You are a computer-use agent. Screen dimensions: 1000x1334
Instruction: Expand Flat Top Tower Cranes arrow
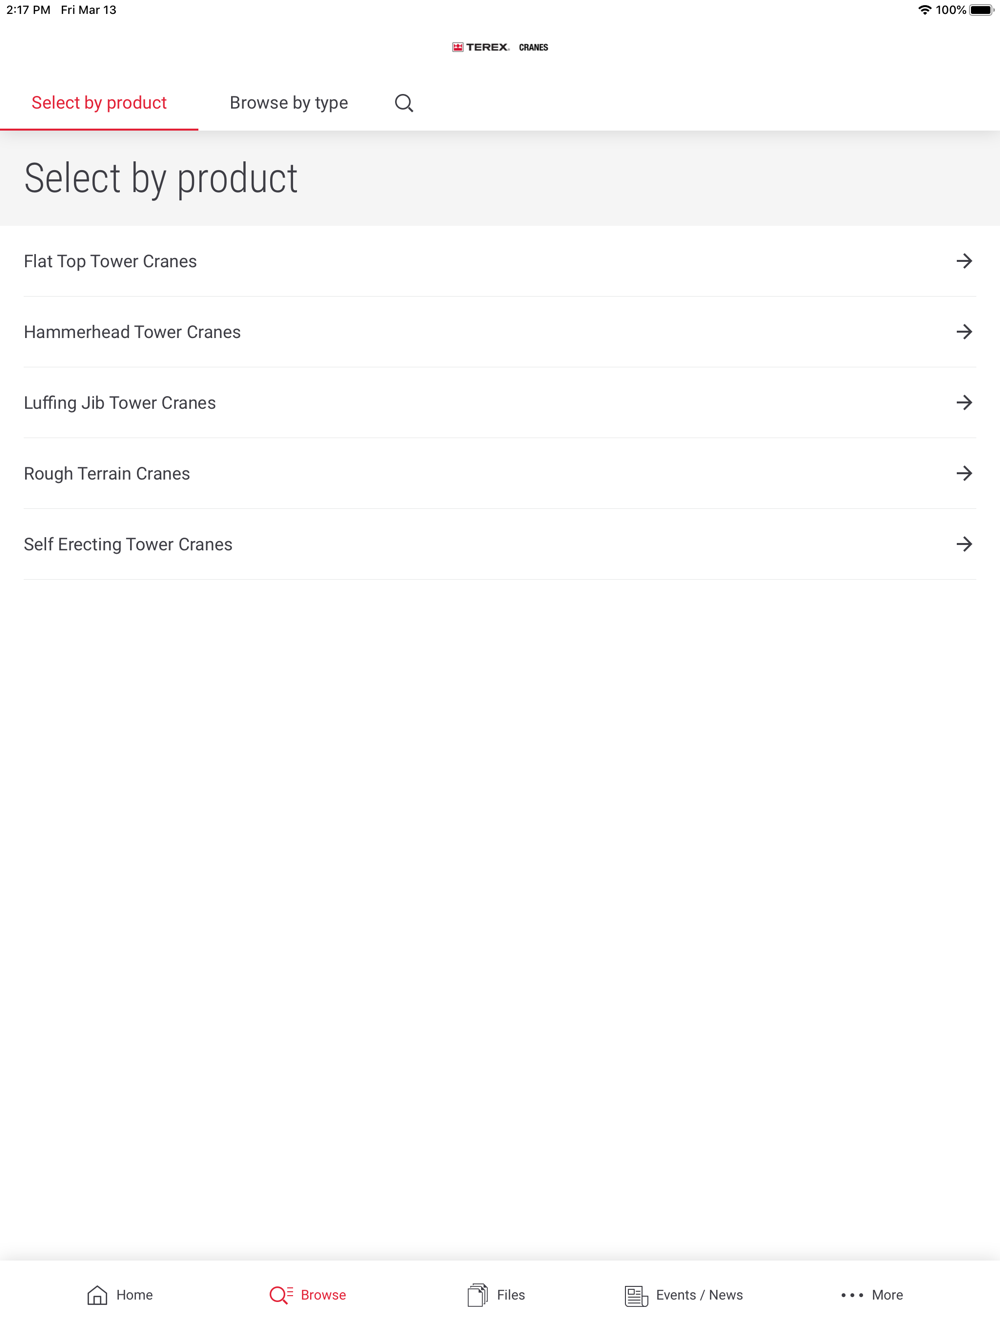coord(964,261)
